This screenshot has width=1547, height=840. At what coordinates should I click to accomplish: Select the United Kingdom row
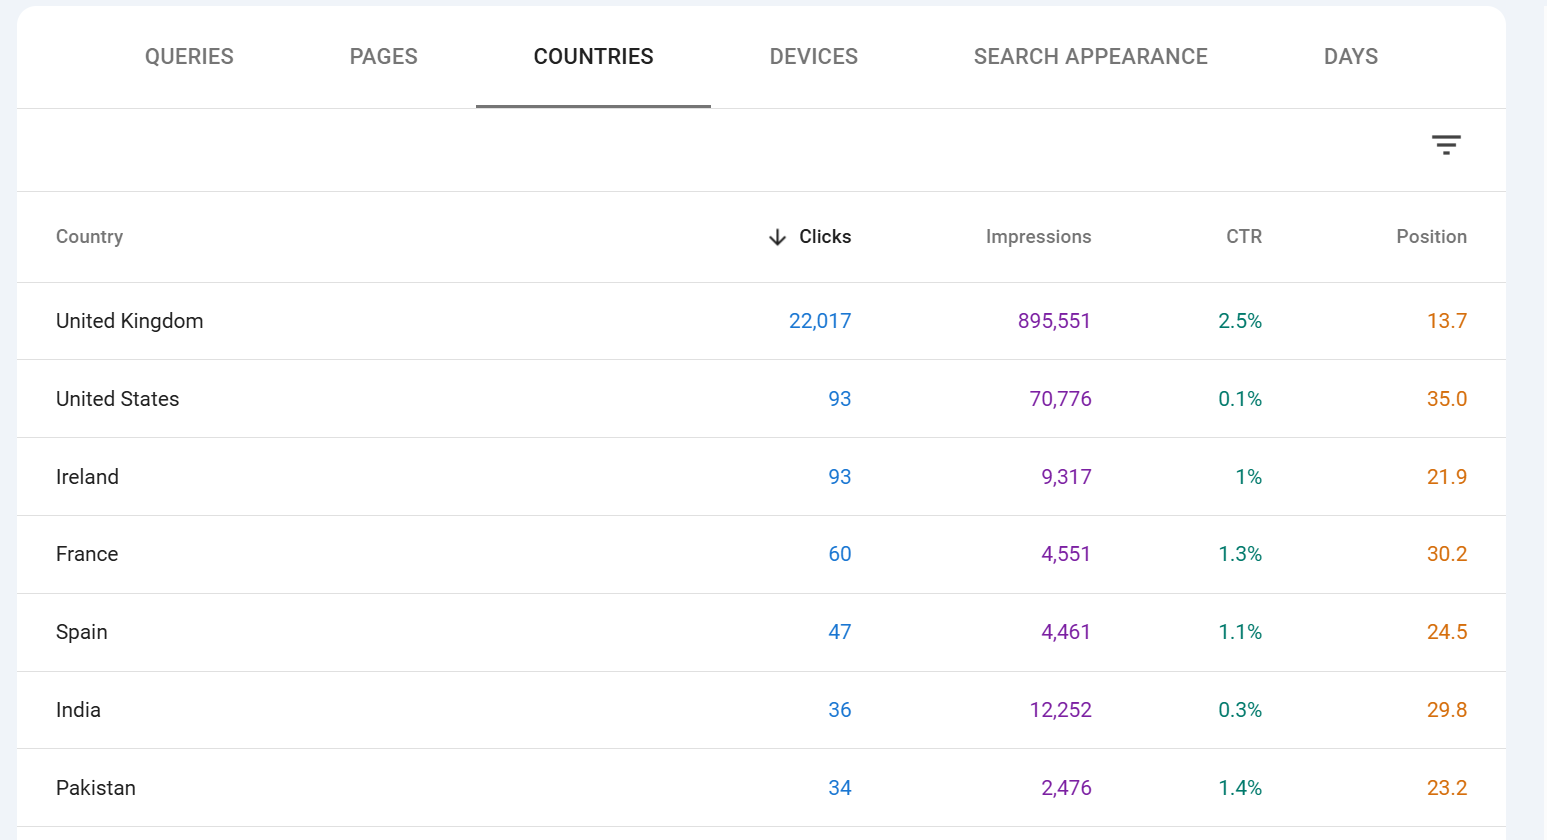coord(129,321)
